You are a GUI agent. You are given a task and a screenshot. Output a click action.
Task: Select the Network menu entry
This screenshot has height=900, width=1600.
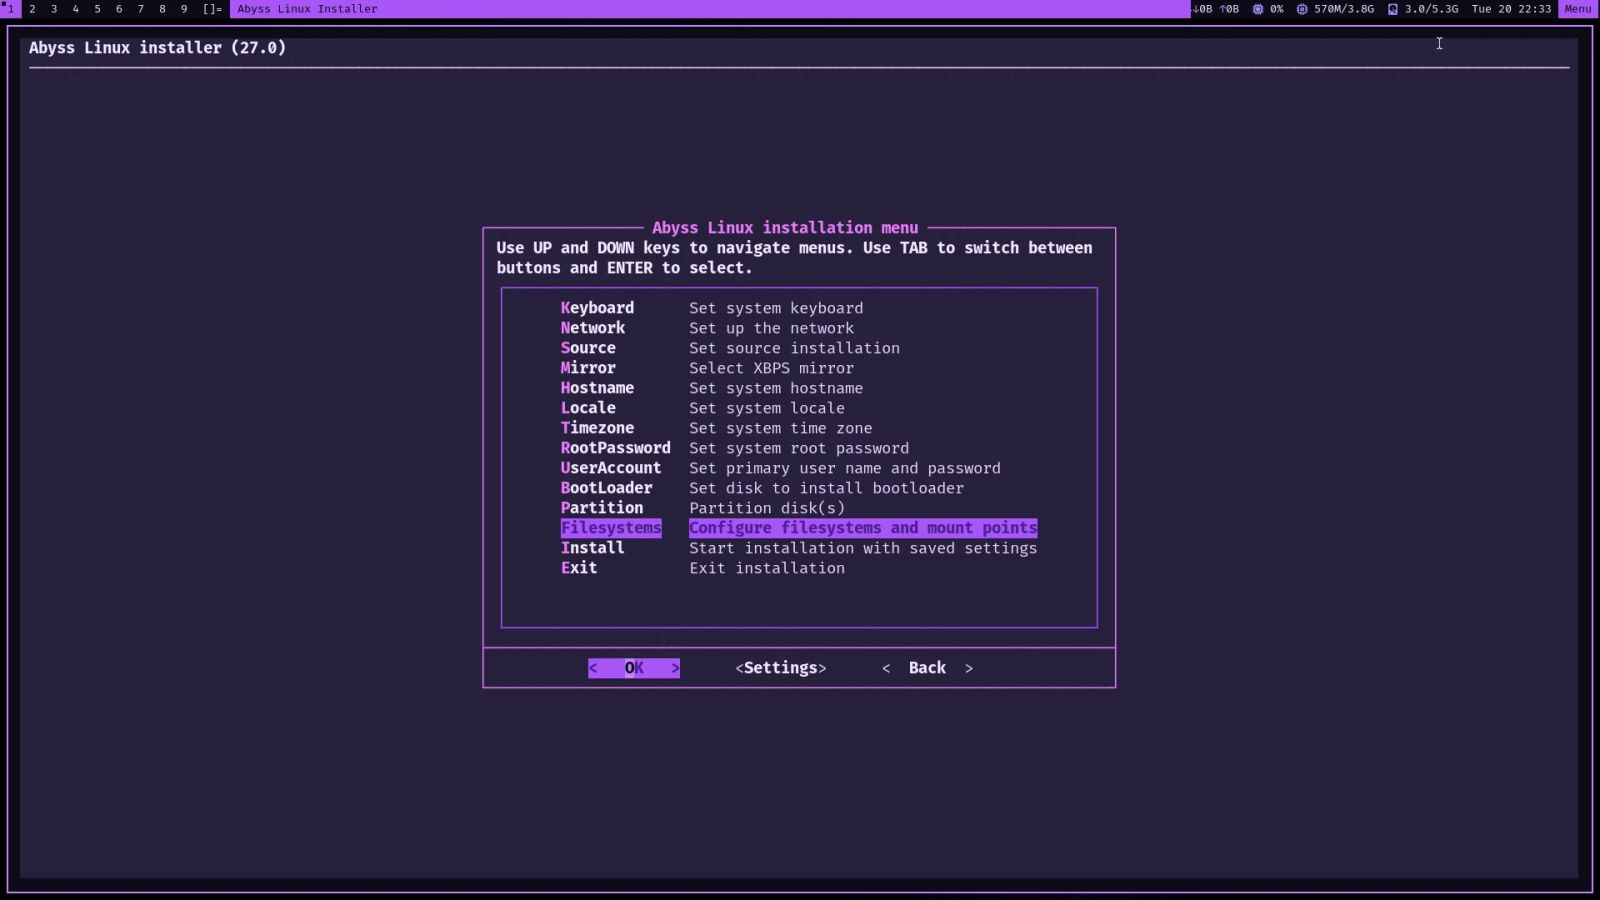click(x=593, y=328)
